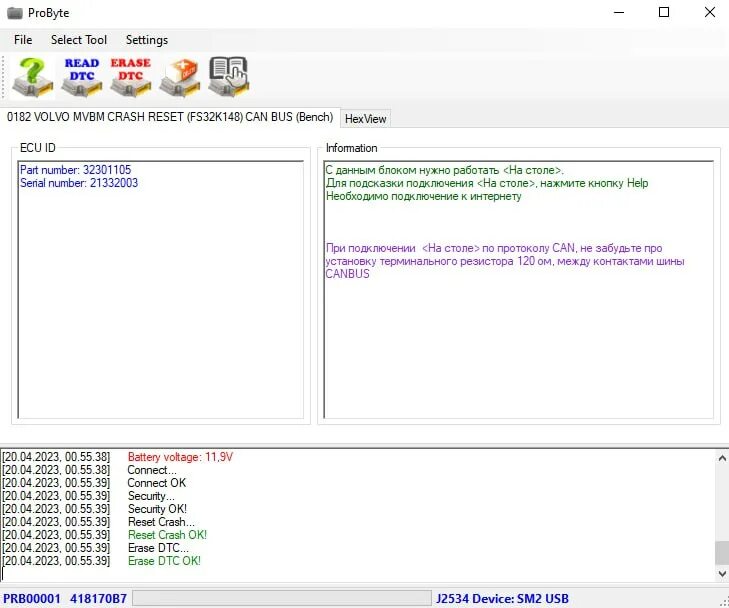Click the Serial number: 21332003 line

(79, 183)
